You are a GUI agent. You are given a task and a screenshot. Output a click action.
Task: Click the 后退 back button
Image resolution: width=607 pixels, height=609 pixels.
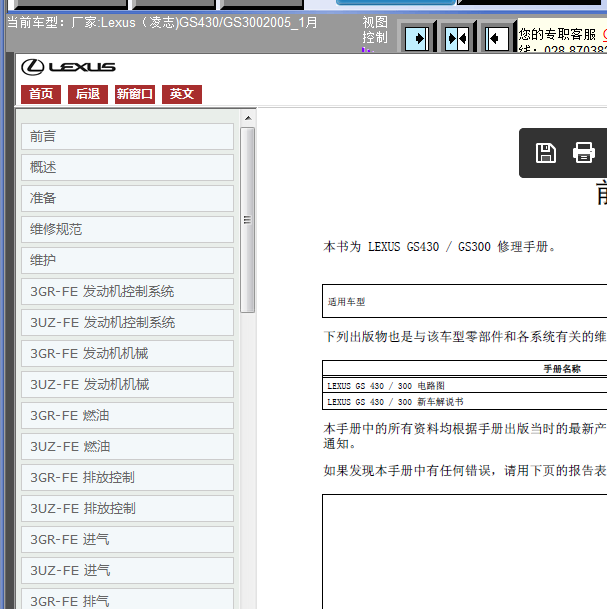pos(88,94)
